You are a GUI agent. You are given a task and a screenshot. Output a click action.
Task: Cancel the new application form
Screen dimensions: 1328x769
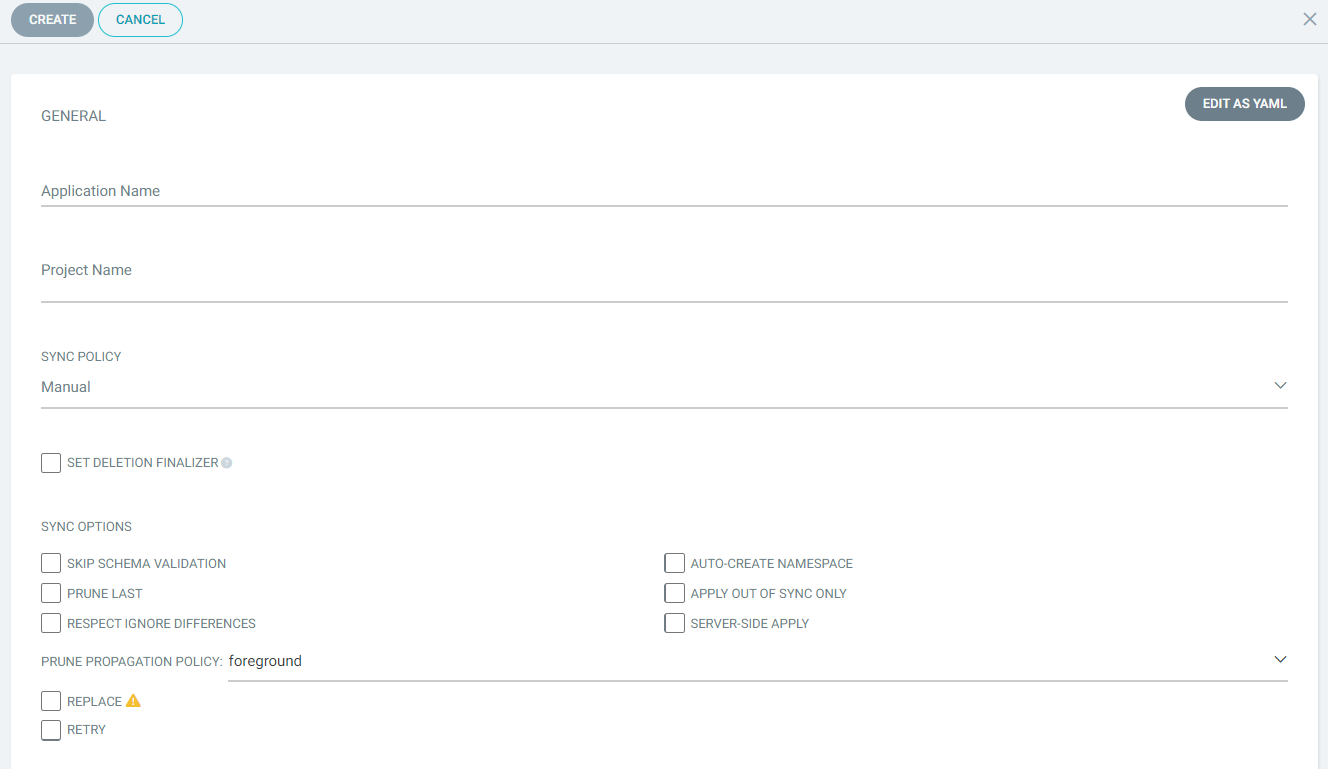140,20
